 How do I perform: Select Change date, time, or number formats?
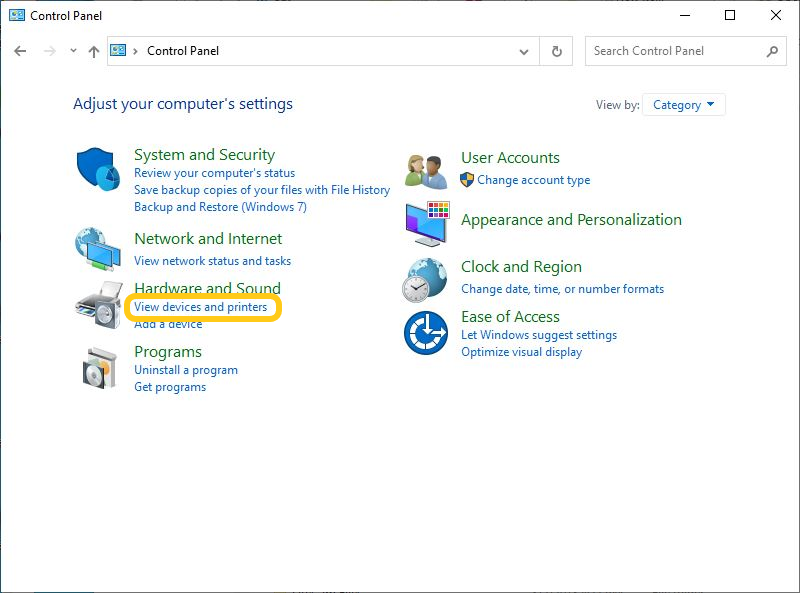pos(563,289)
